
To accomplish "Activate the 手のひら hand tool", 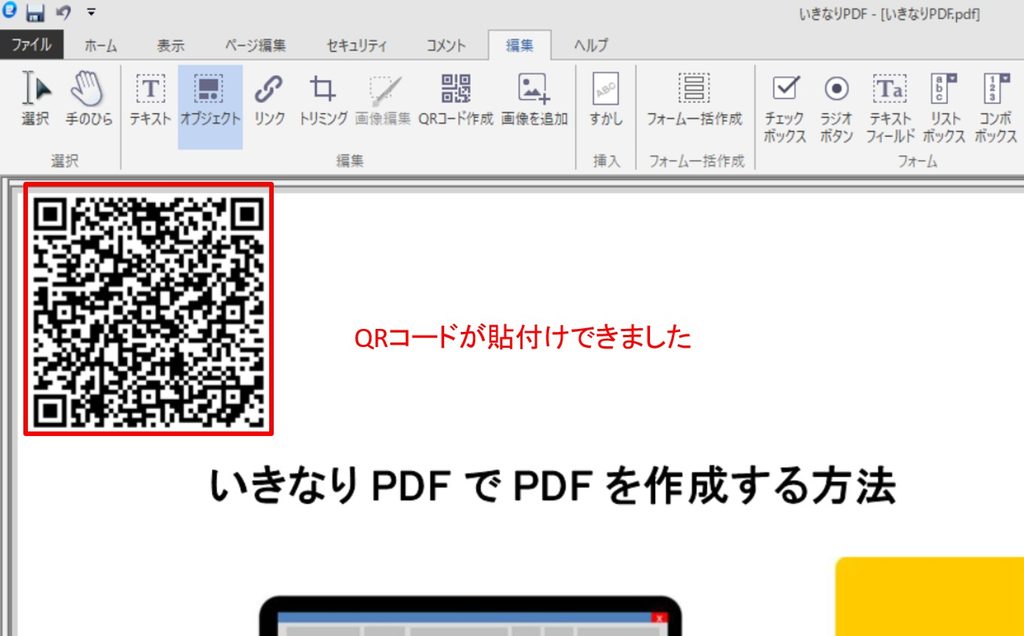I will click(89, 100).
